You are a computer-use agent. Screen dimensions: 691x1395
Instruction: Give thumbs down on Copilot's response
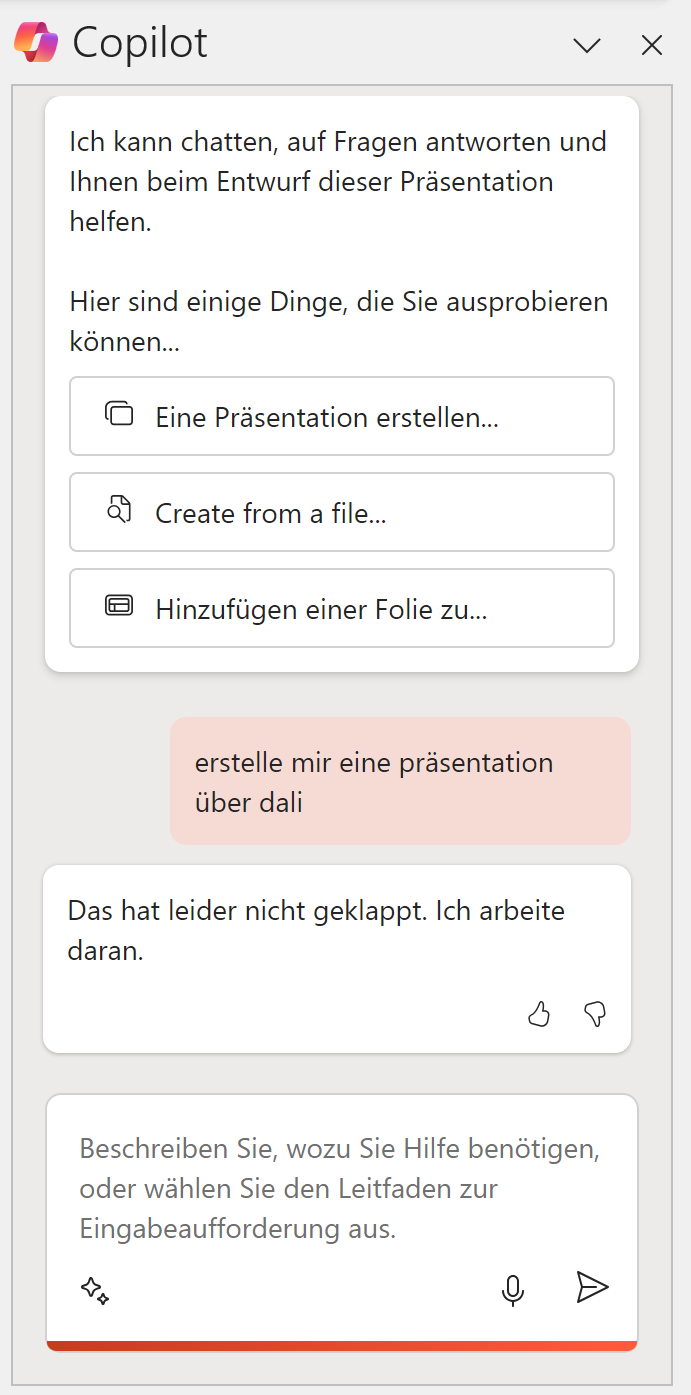point(595,1014)
